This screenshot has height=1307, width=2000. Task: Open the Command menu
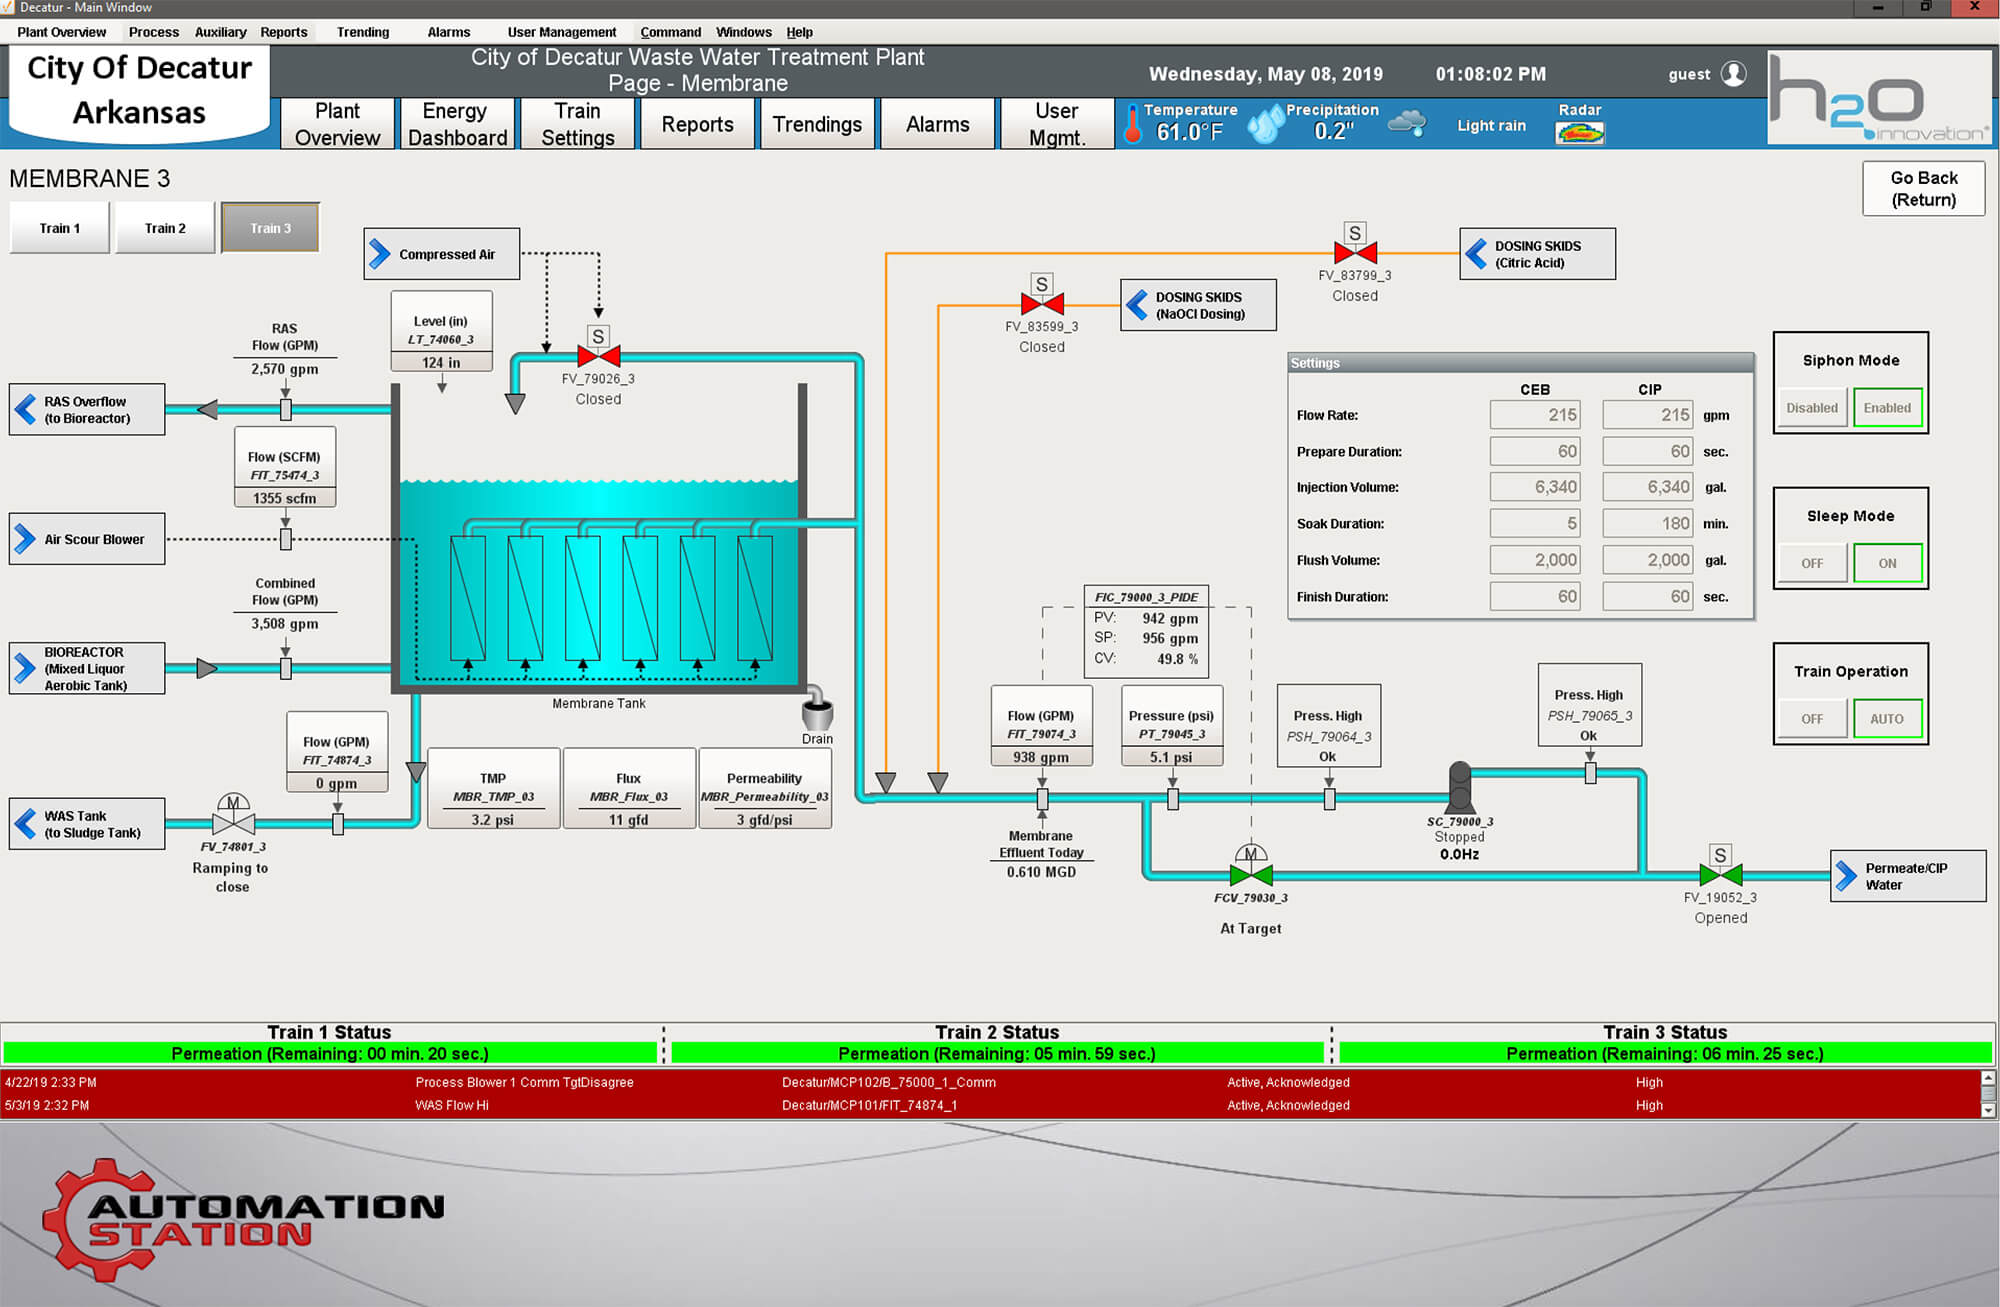click(x=669, y=32)
